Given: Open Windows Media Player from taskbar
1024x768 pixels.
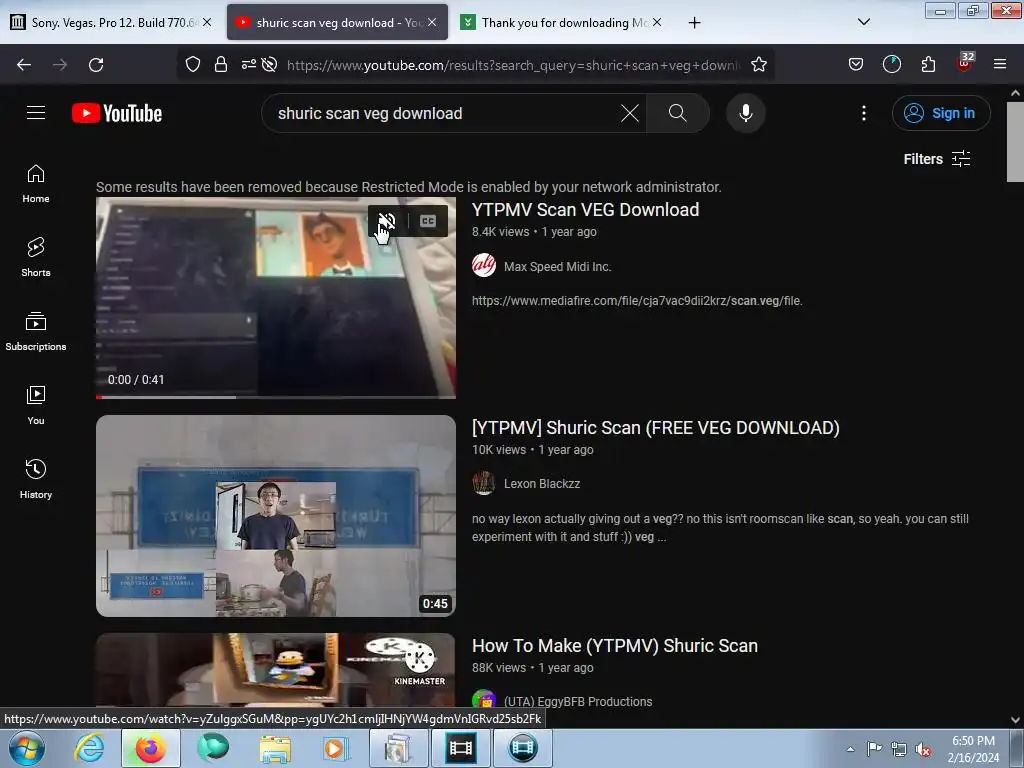Looking at the screenshot, I should [x=336, y=748].
